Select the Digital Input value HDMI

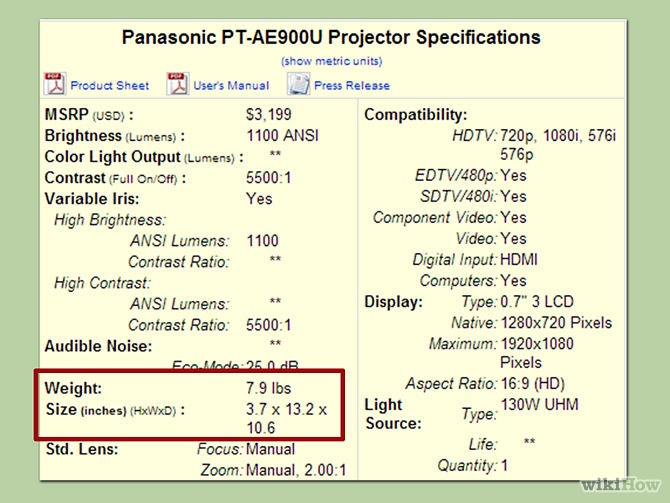519,259
